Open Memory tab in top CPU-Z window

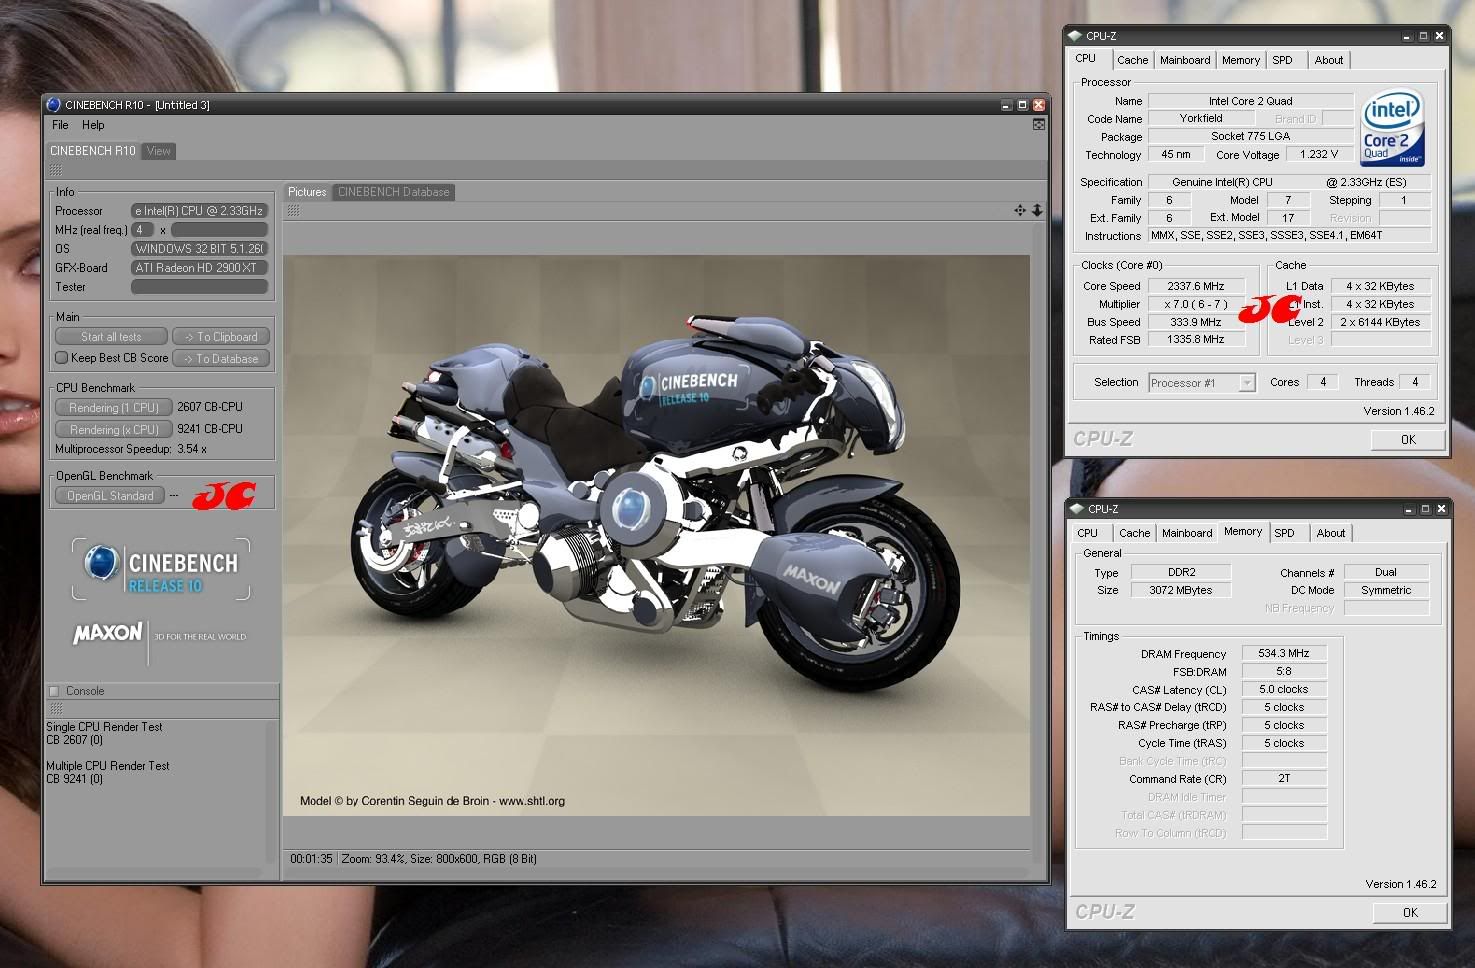pos(1241,60)
